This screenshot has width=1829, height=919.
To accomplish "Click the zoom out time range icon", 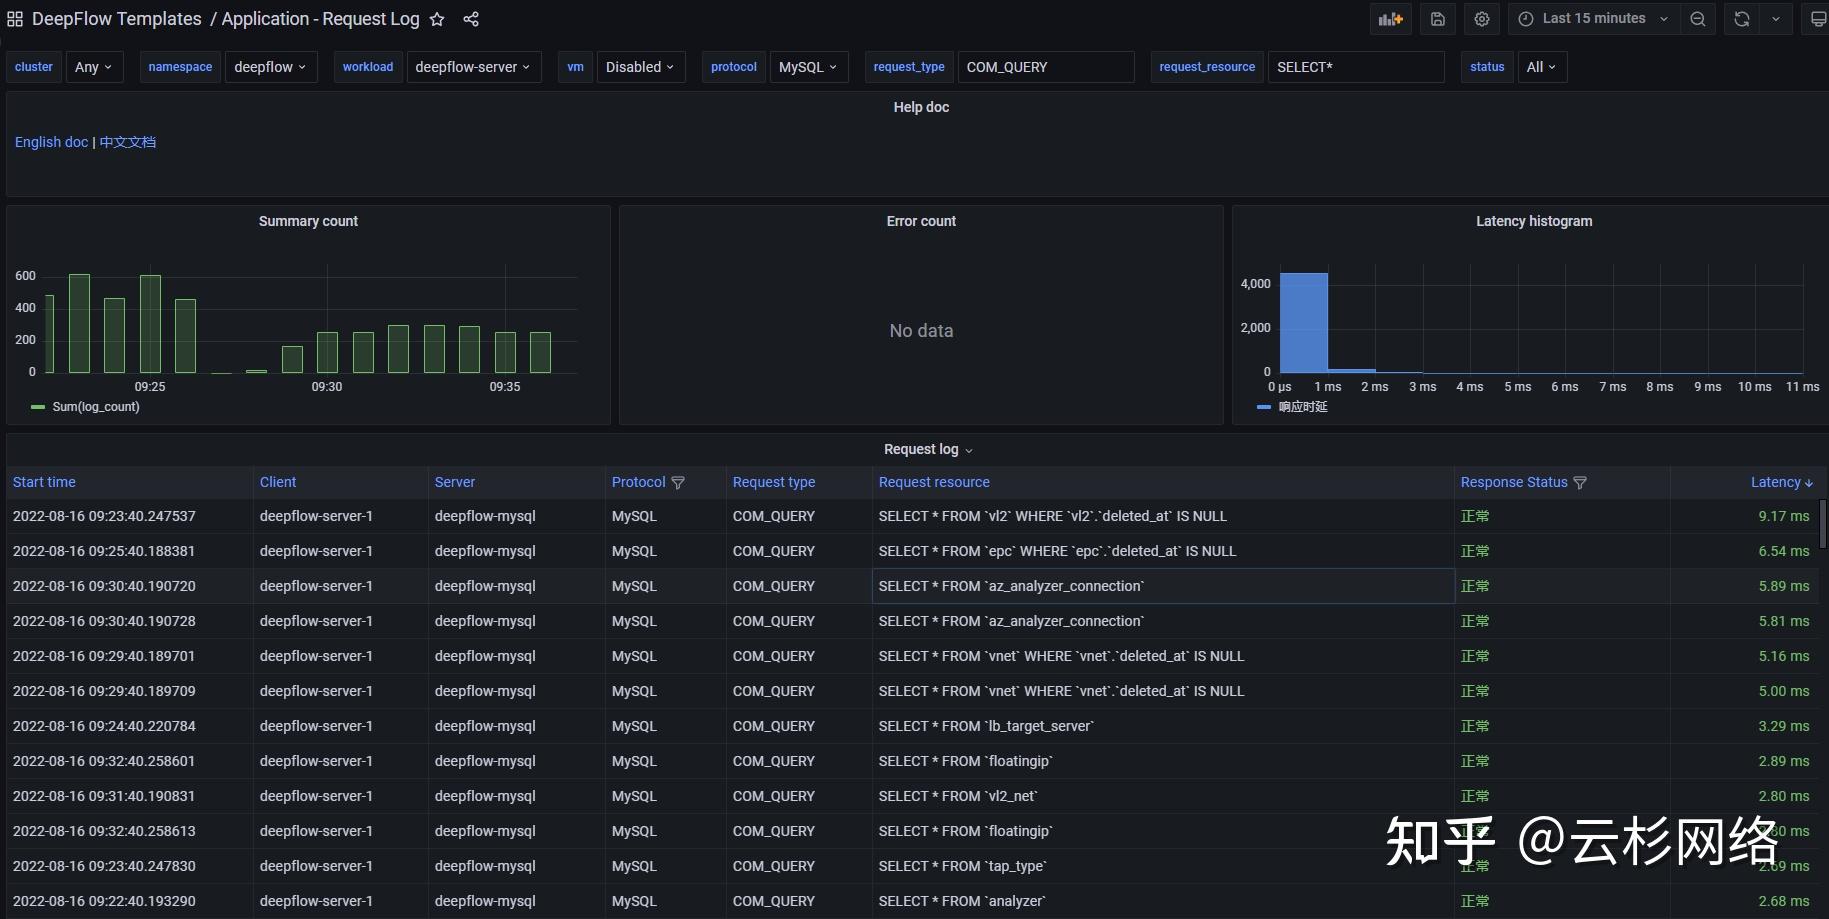I will pyautogui.click(x=1698, y=19).
